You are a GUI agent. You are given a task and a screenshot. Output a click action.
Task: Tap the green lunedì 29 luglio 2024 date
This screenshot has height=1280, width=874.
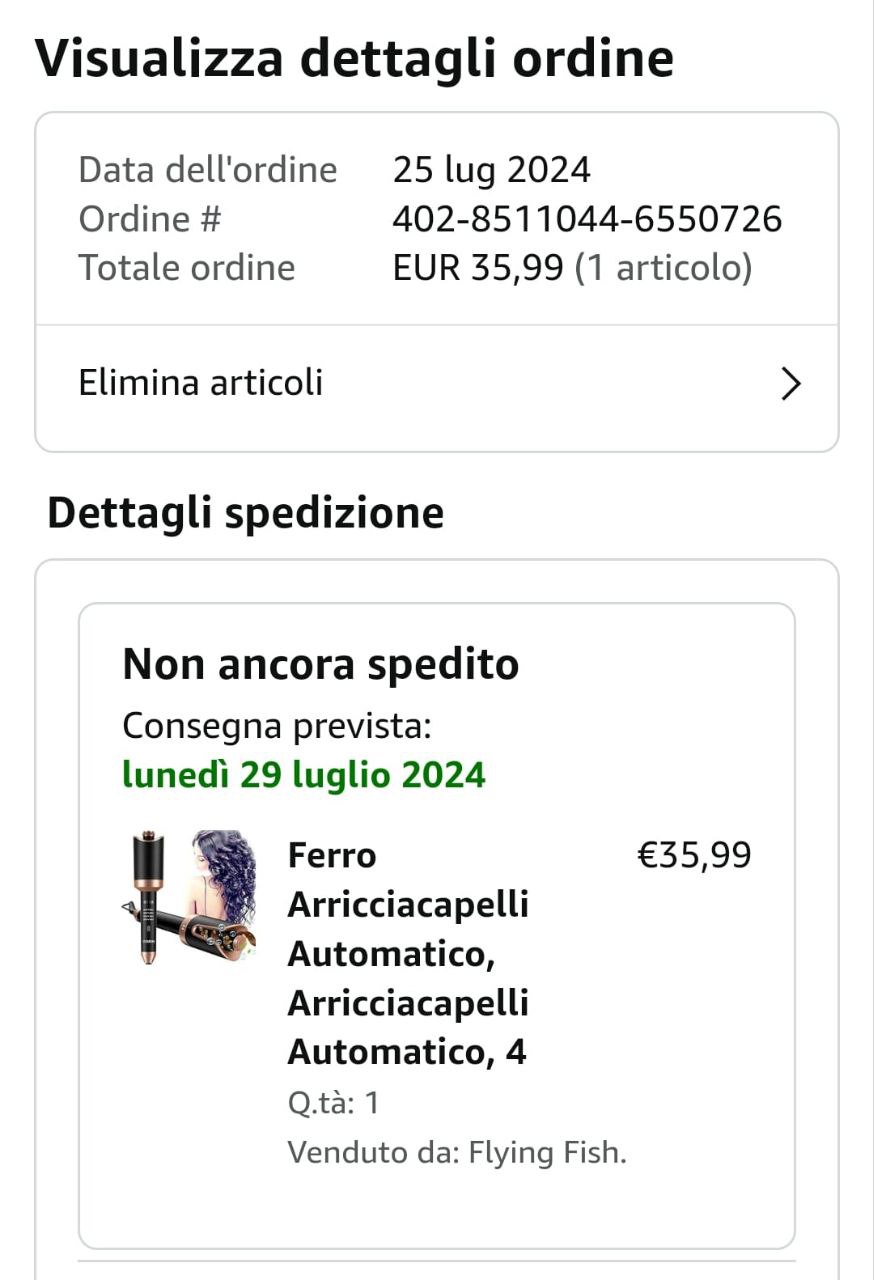tap(304, 775)
